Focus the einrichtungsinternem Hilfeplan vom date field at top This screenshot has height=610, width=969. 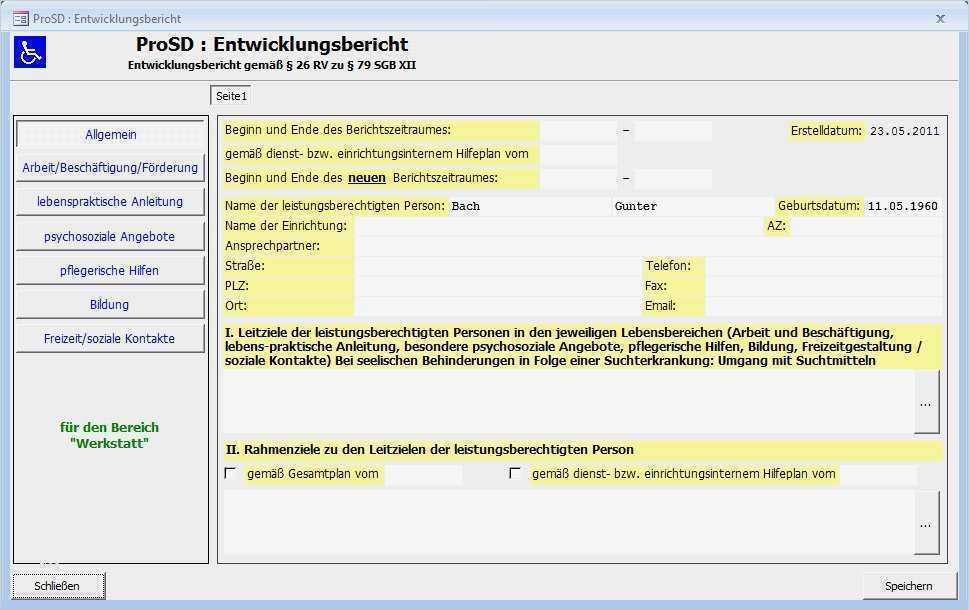coord(578,155)
